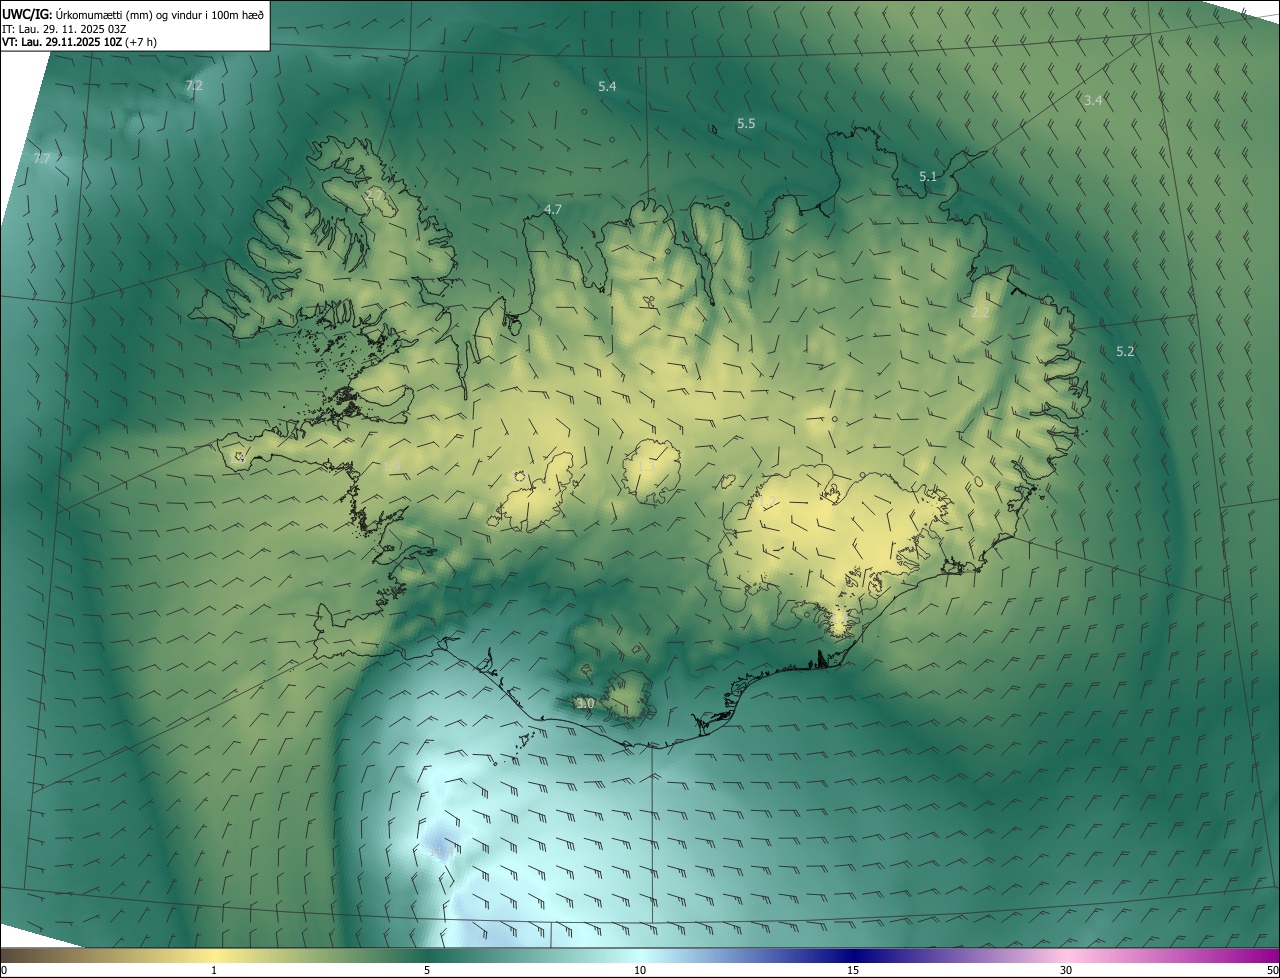Click the 3.4 value label on the map
Image resolution: width=1280 pixels, height=978 pixels.
pyautogui.click(x=1093, y=100)
